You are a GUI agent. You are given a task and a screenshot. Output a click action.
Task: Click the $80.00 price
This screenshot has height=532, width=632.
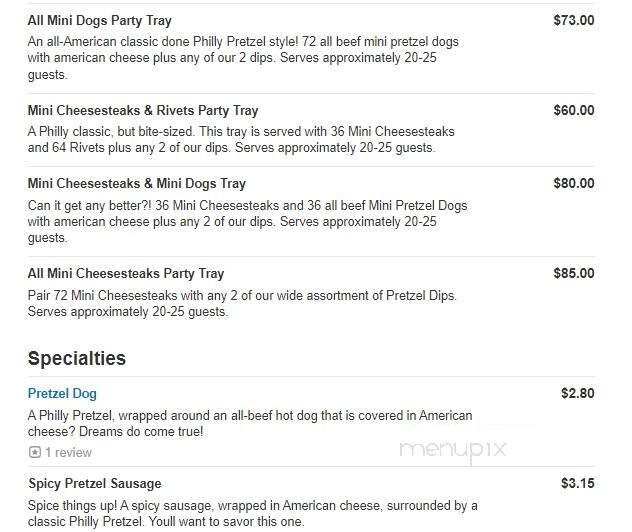pos(573,184)
